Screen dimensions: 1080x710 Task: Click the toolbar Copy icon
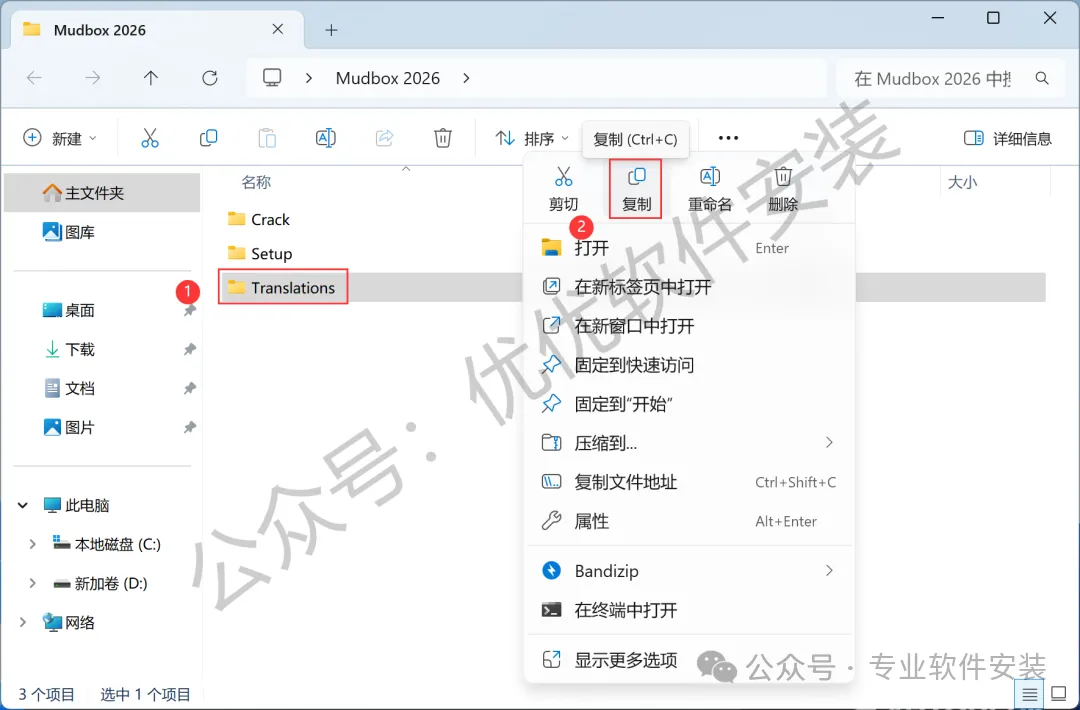208,138
